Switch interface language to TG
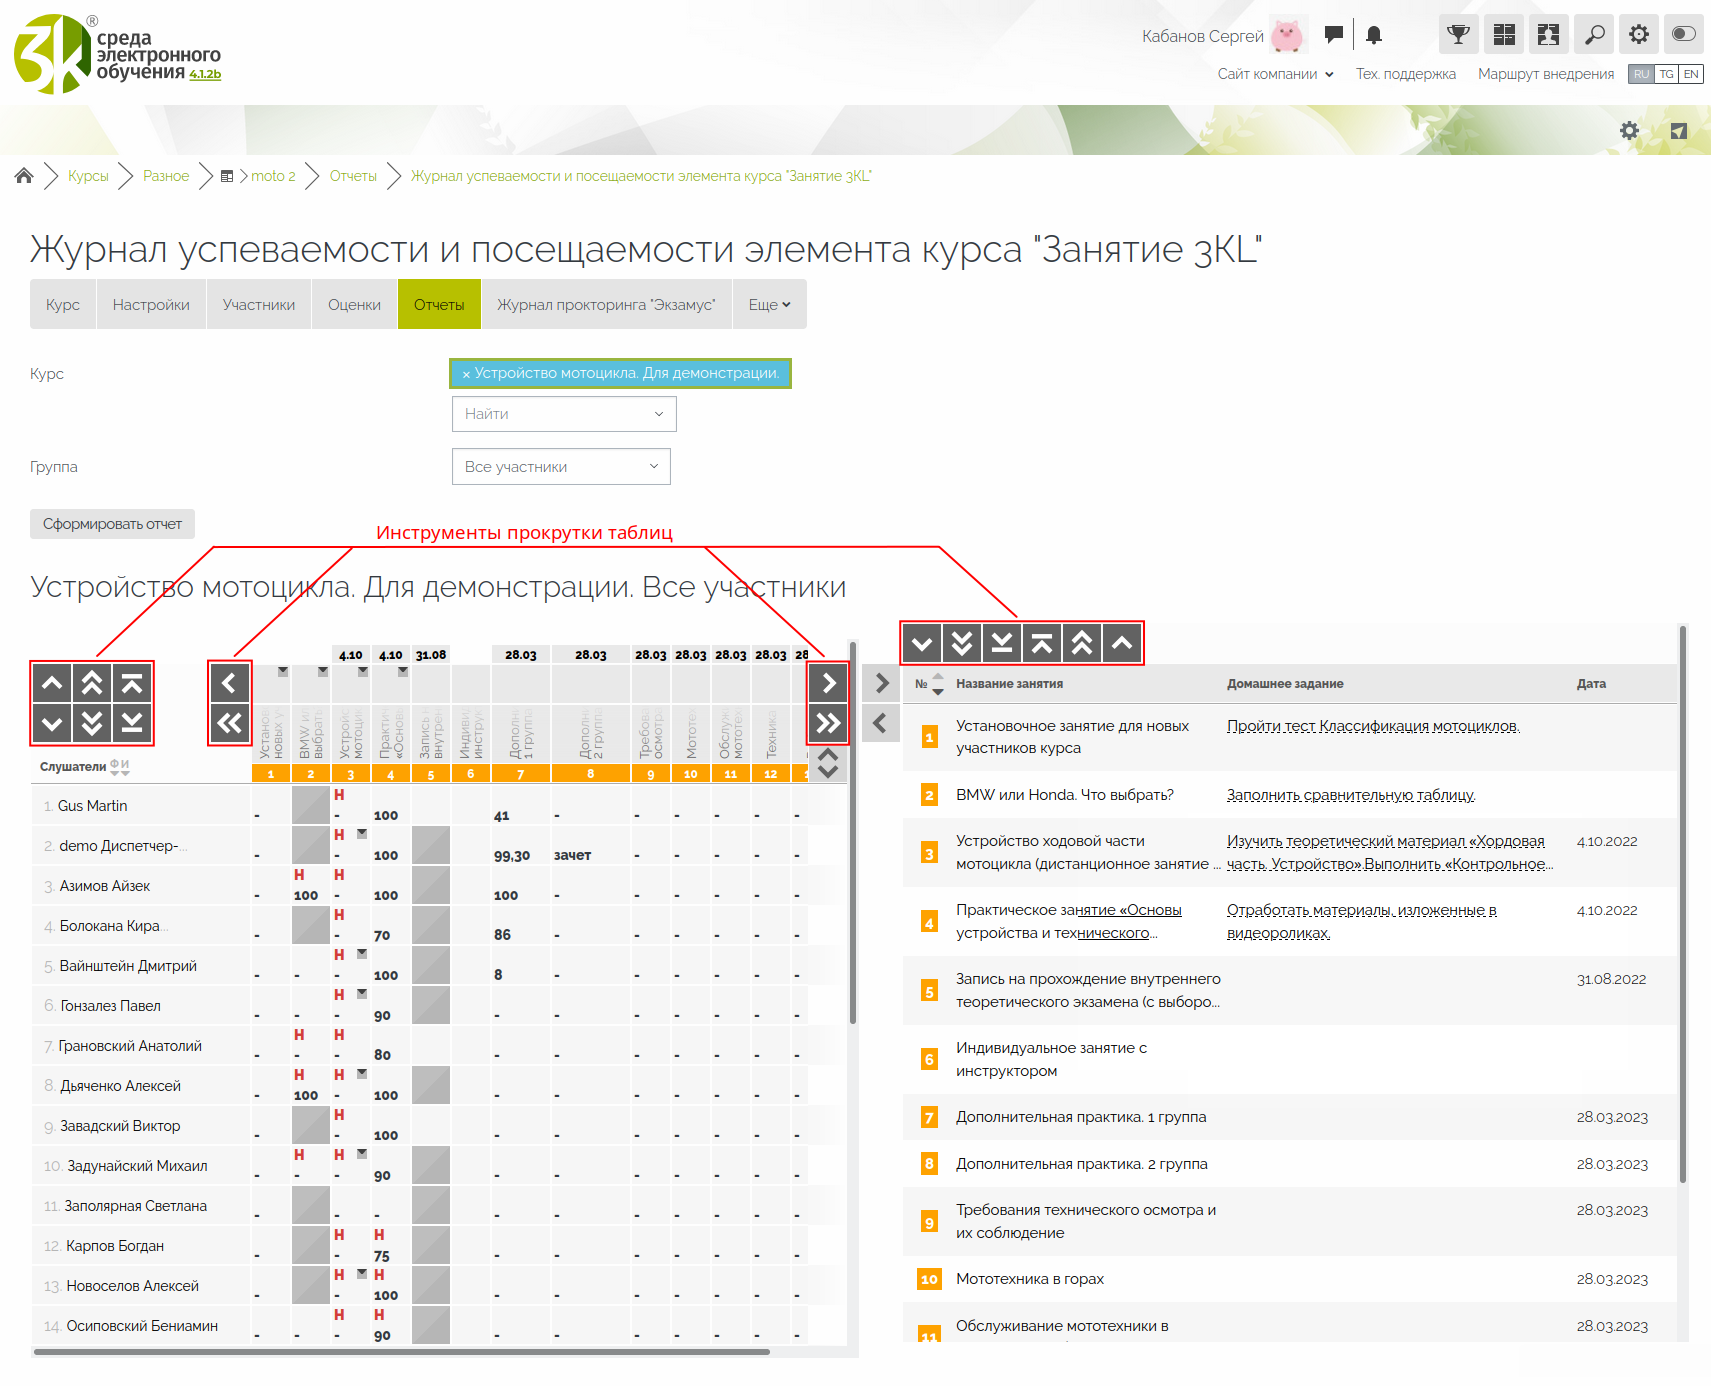The width and height of the screenshot is (1730, 1386). [1666, 74]
